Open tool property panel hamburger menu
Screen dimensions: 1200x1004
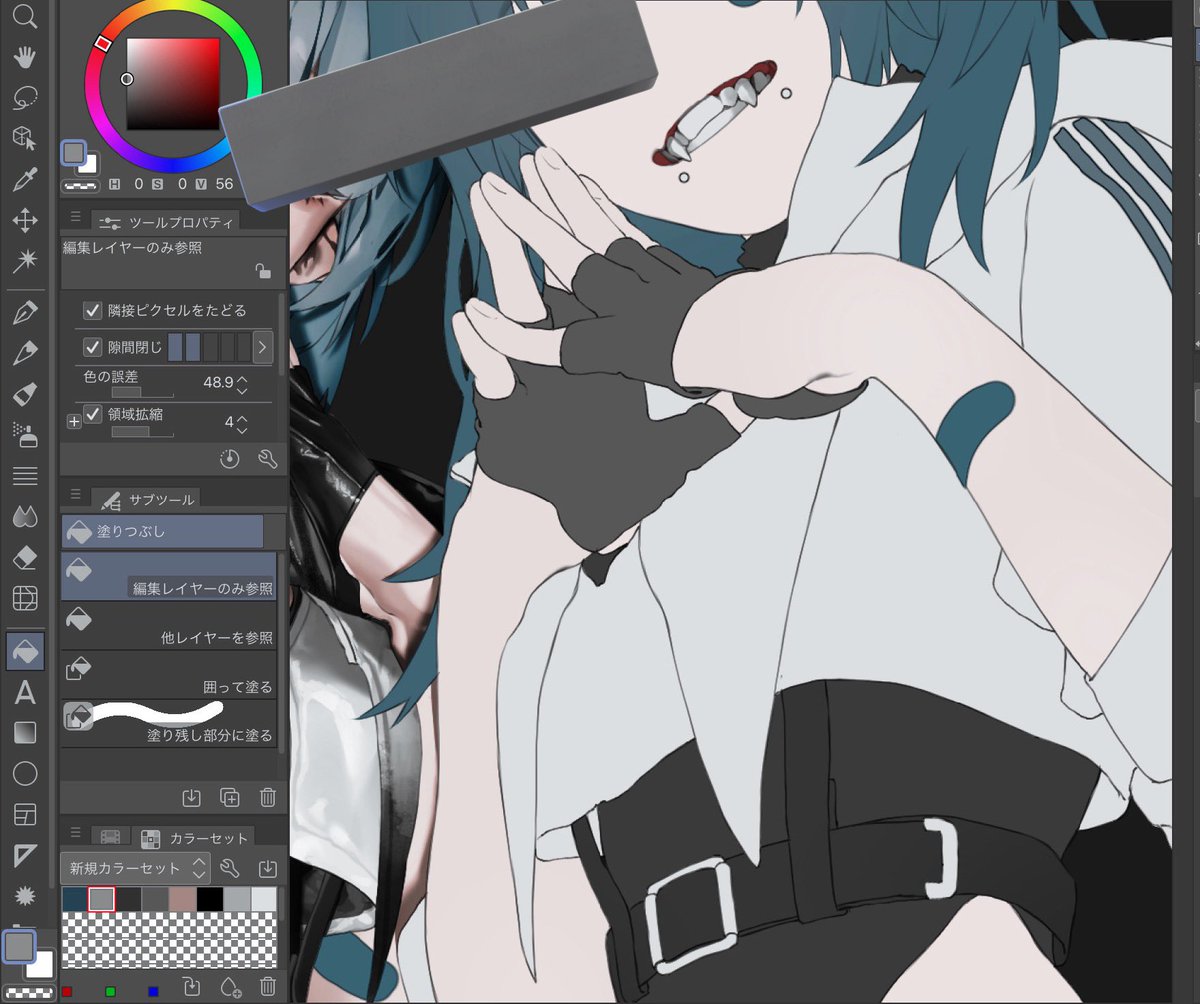(x=75, y=218)
